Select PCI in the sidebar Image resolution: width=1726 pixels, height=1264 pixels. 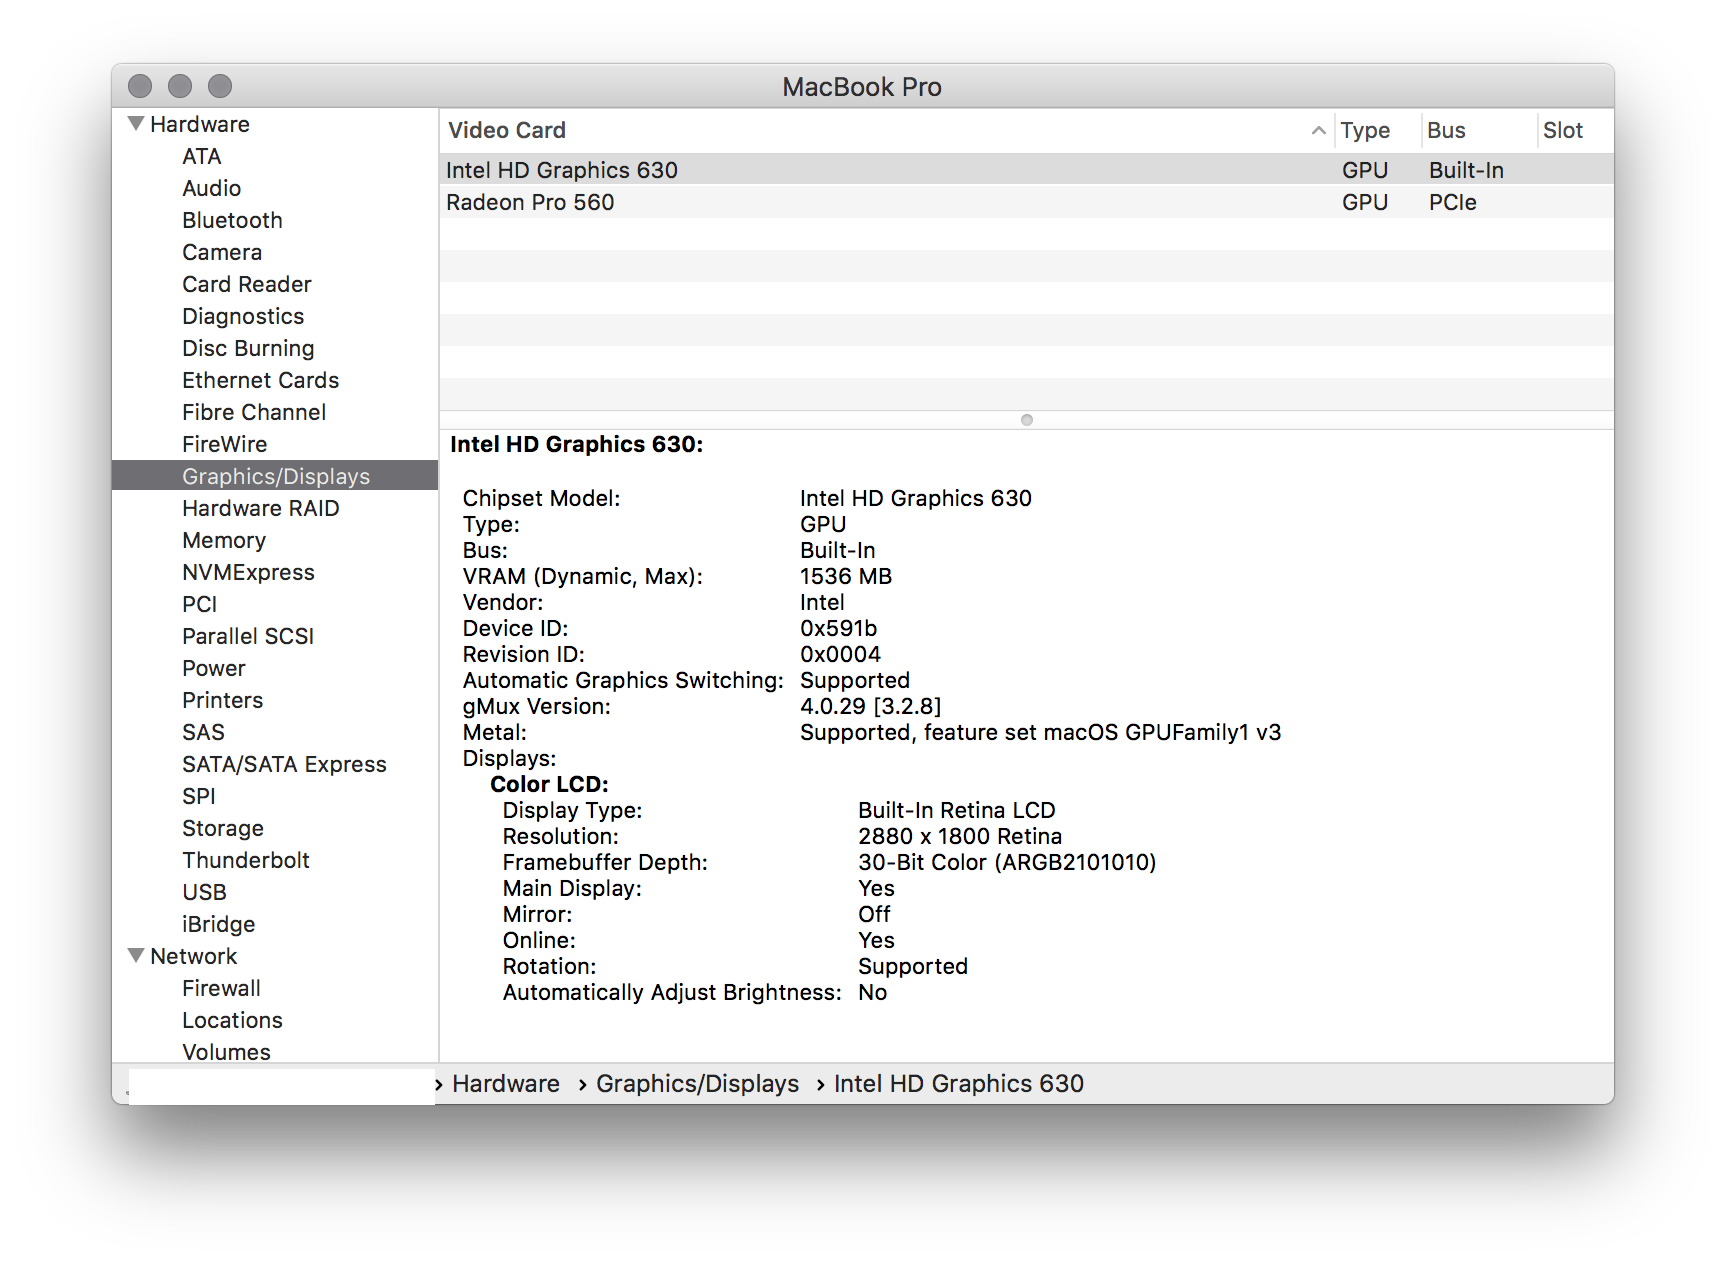click(199, 604)
